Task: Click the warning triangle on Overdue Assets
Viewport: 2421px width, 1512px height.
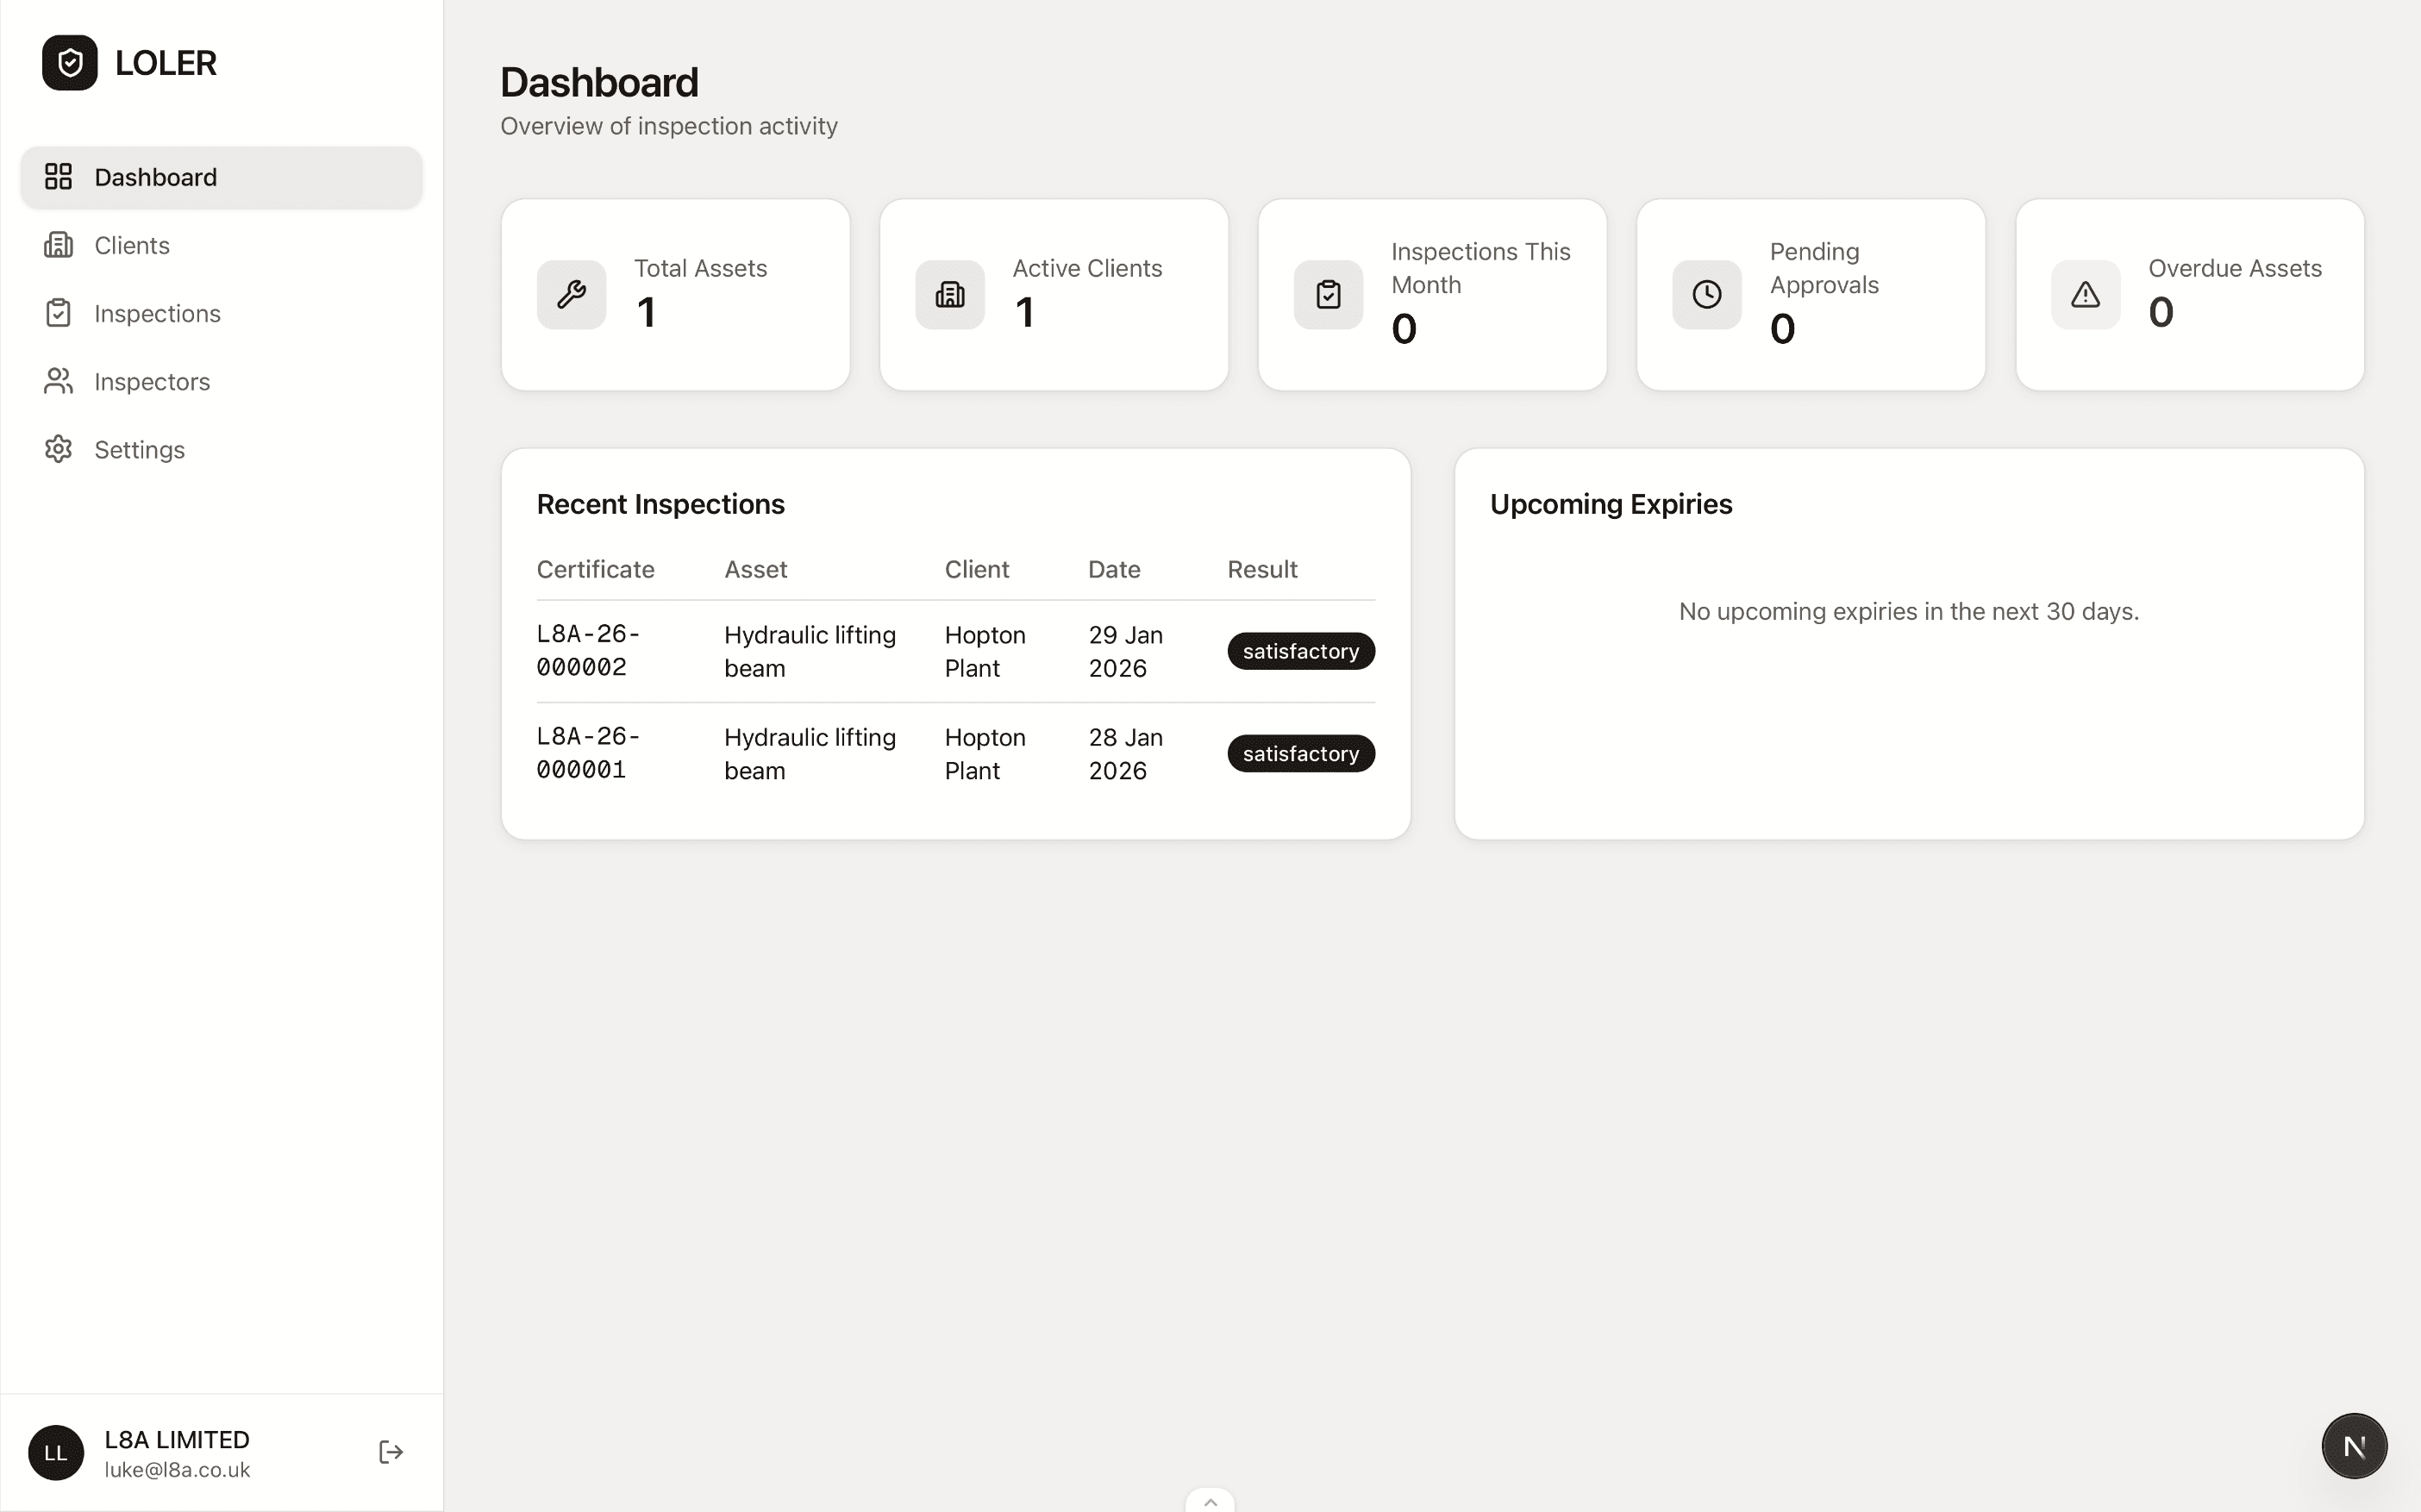Action: coord(2085,295)
